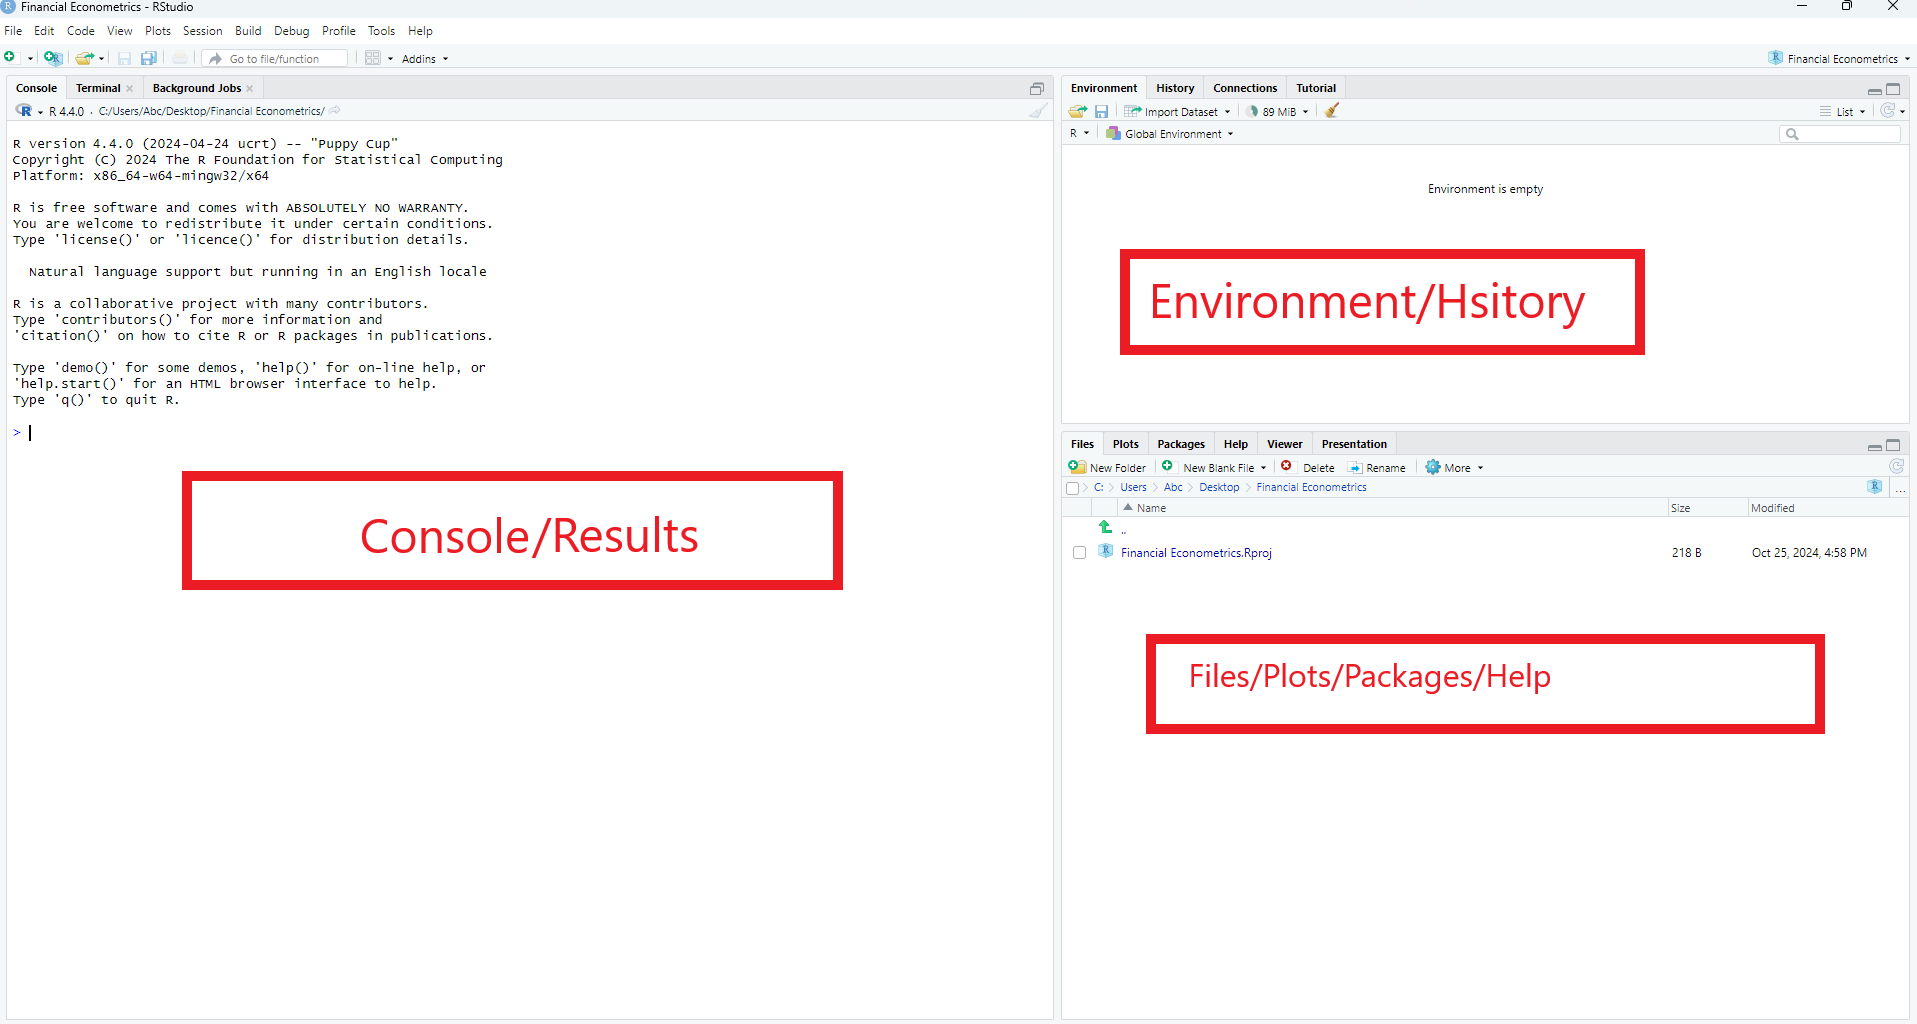Image resolution: width=1917 pixels, height=1024 pixels.
Task: Open the Financial Econometrics.Rproj file link
Action: tap(1196, 553)
